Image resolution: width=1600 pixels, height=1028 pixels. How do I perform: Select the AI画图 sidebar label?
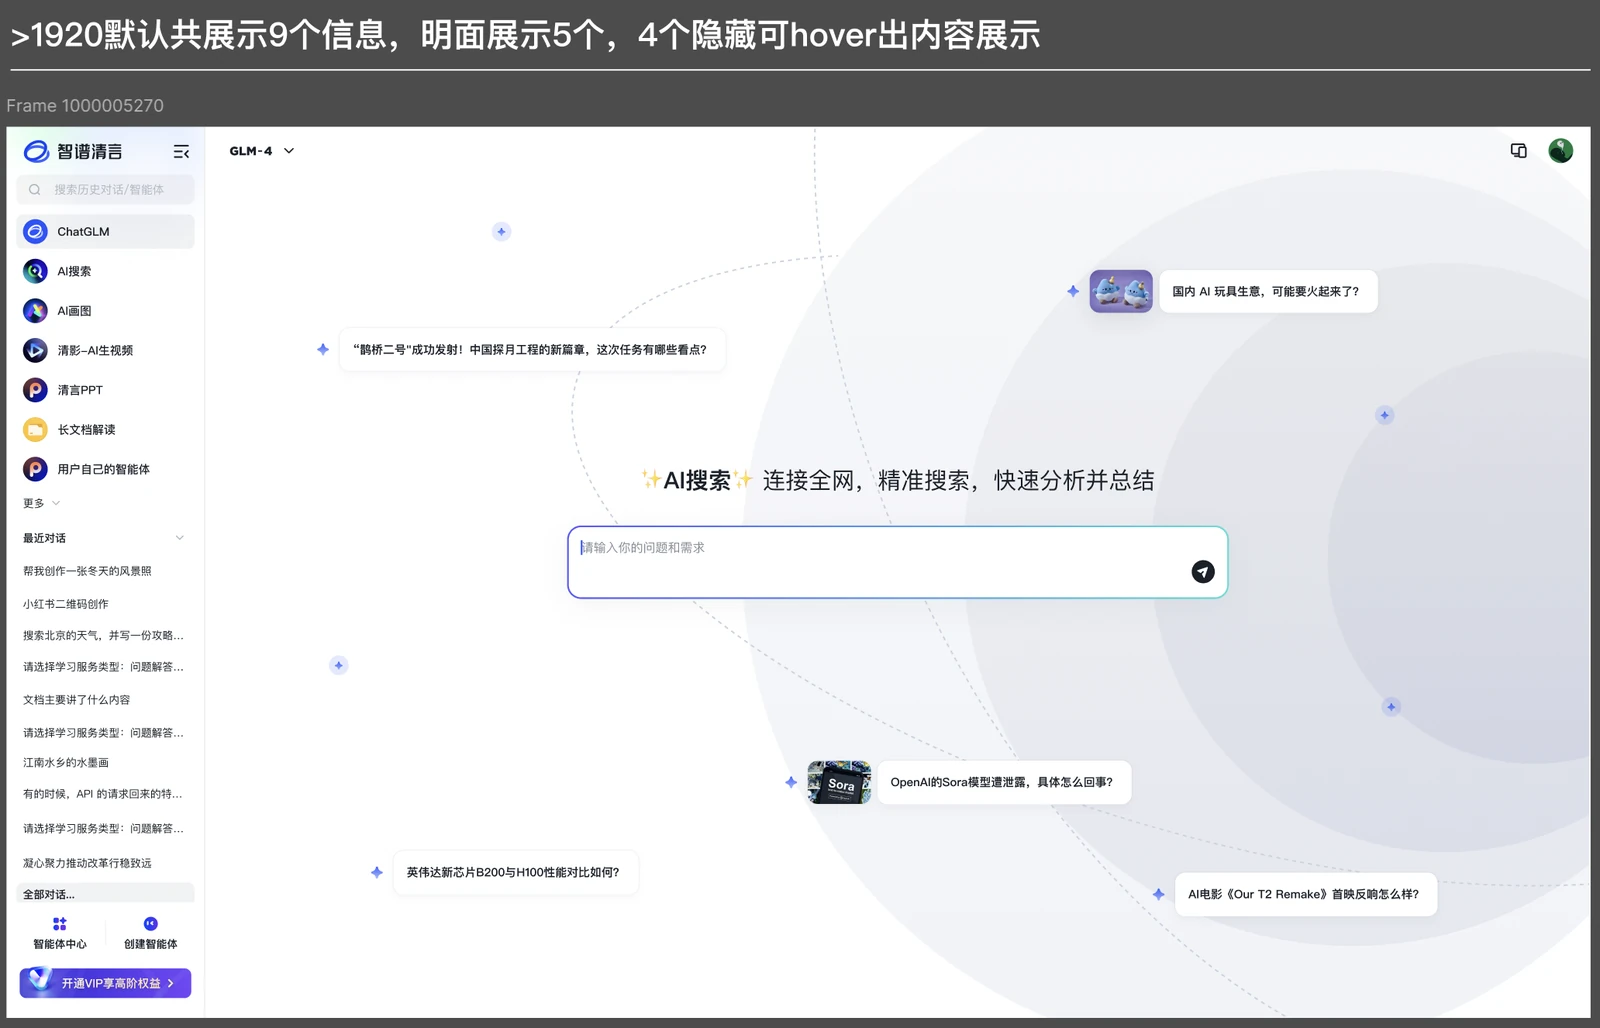pyautogui.click(x=74, y=311)
